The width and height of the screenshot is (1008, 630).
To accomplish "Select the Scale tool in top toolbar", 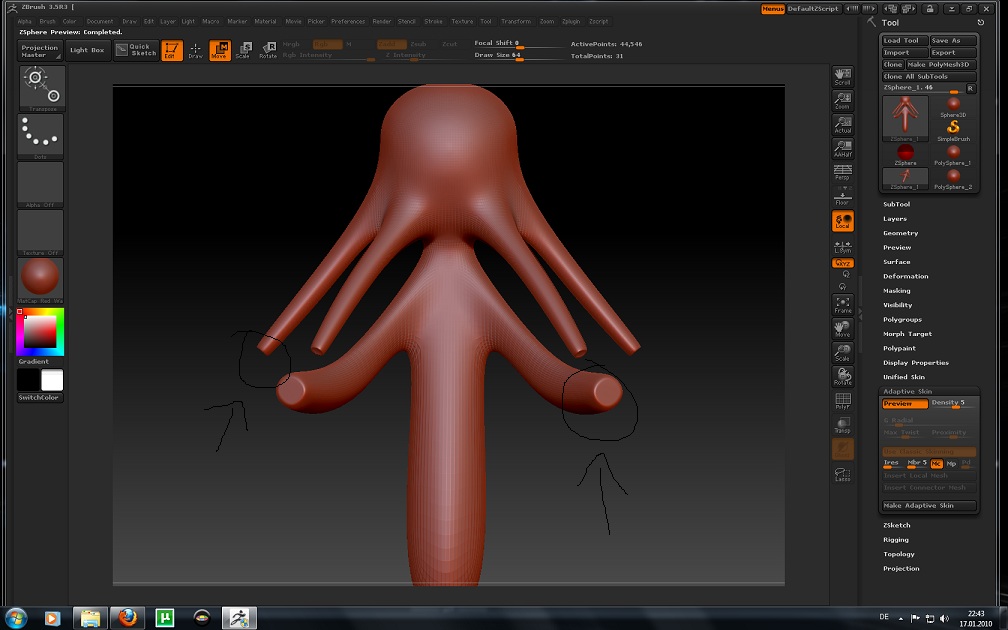I will (243, 50).
